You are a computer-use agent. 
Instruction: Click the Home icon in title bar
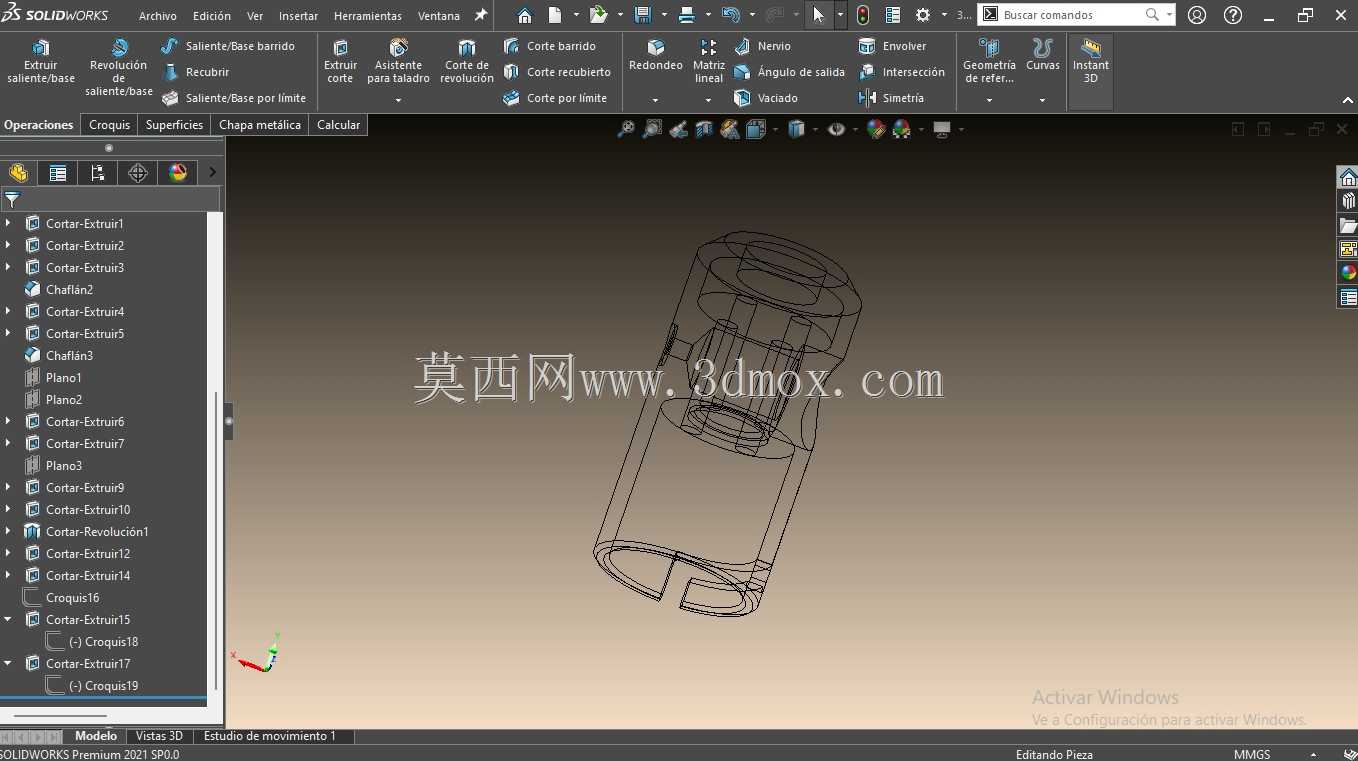pyautogui.click(x=525, y=15)
